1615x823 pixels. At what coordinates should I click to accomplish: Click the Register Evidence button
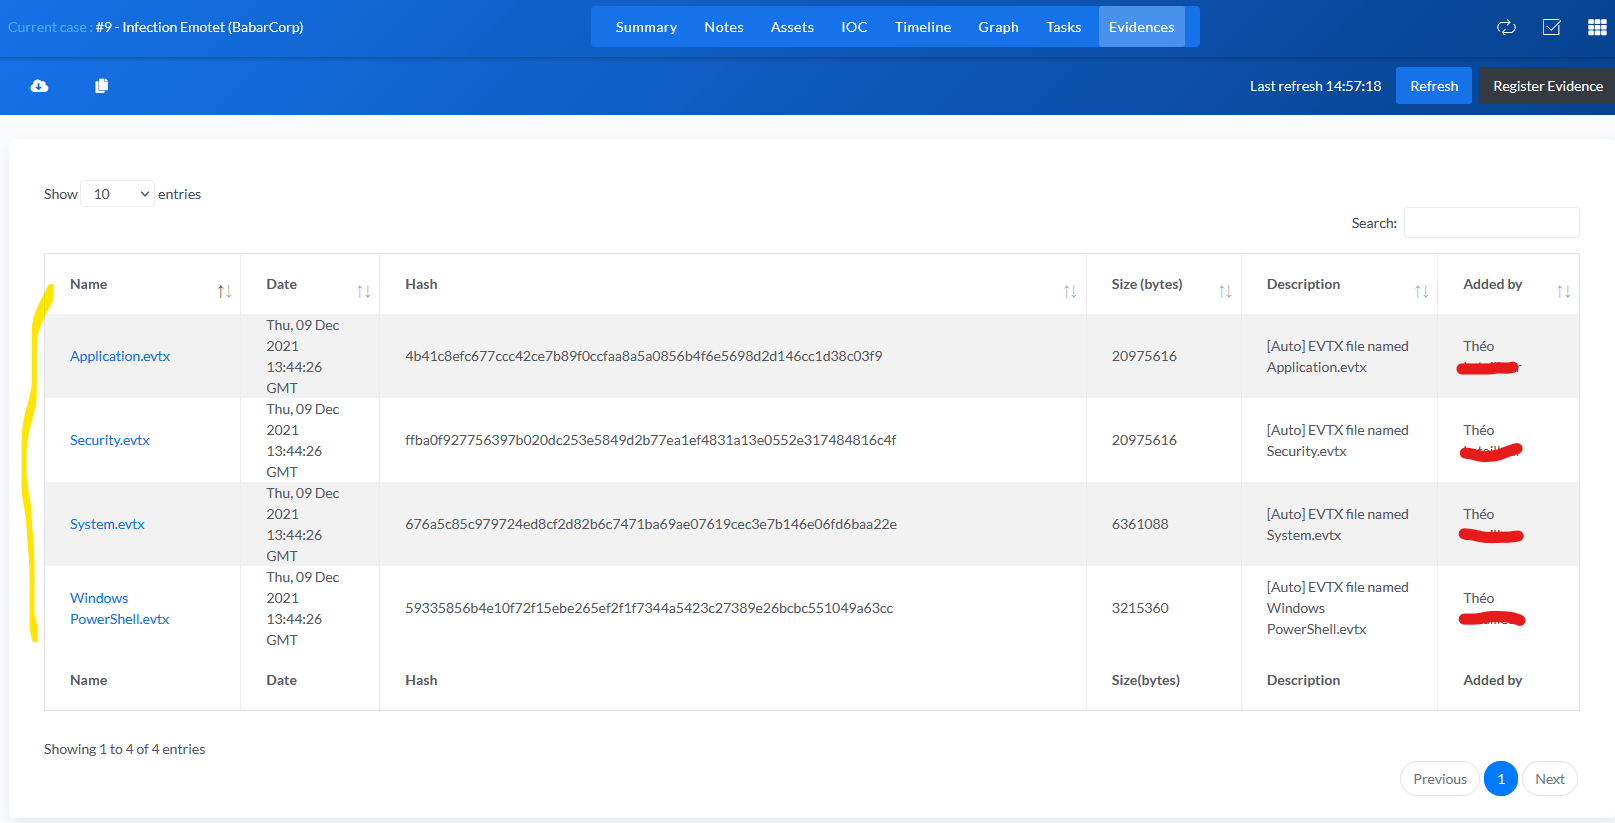coord(1547,86)
